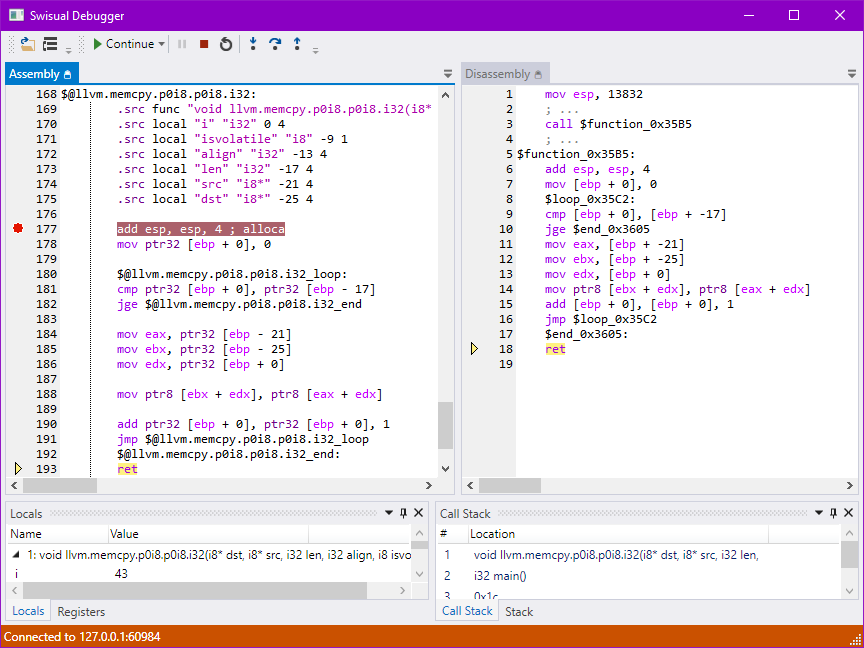Switch to the Stack tab

519,611
